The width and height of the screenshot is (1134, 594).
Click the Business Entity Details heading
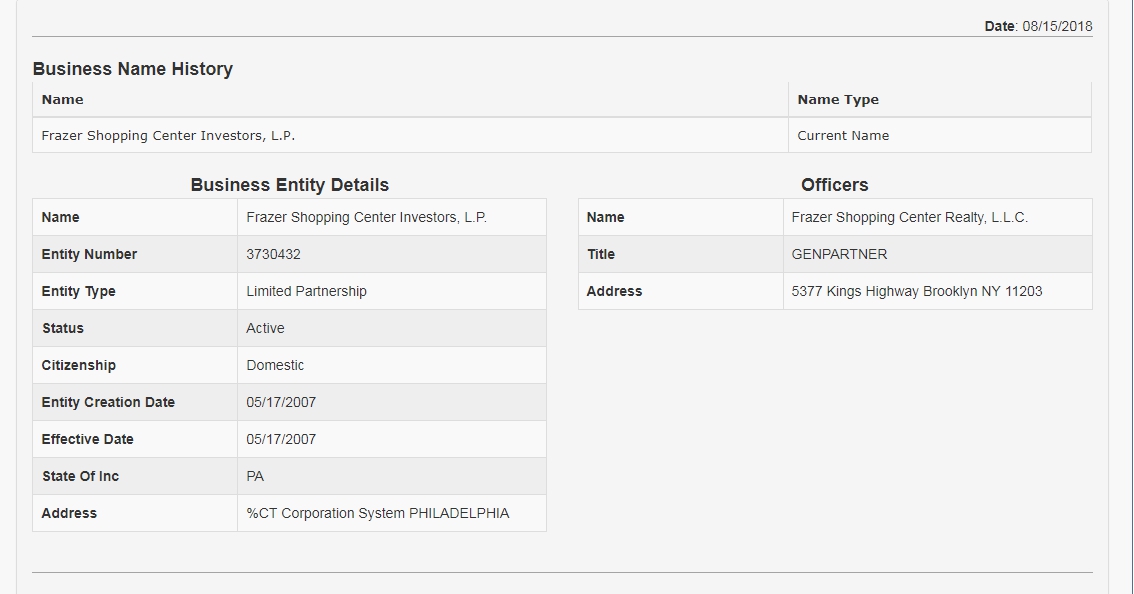pos(289,184)
